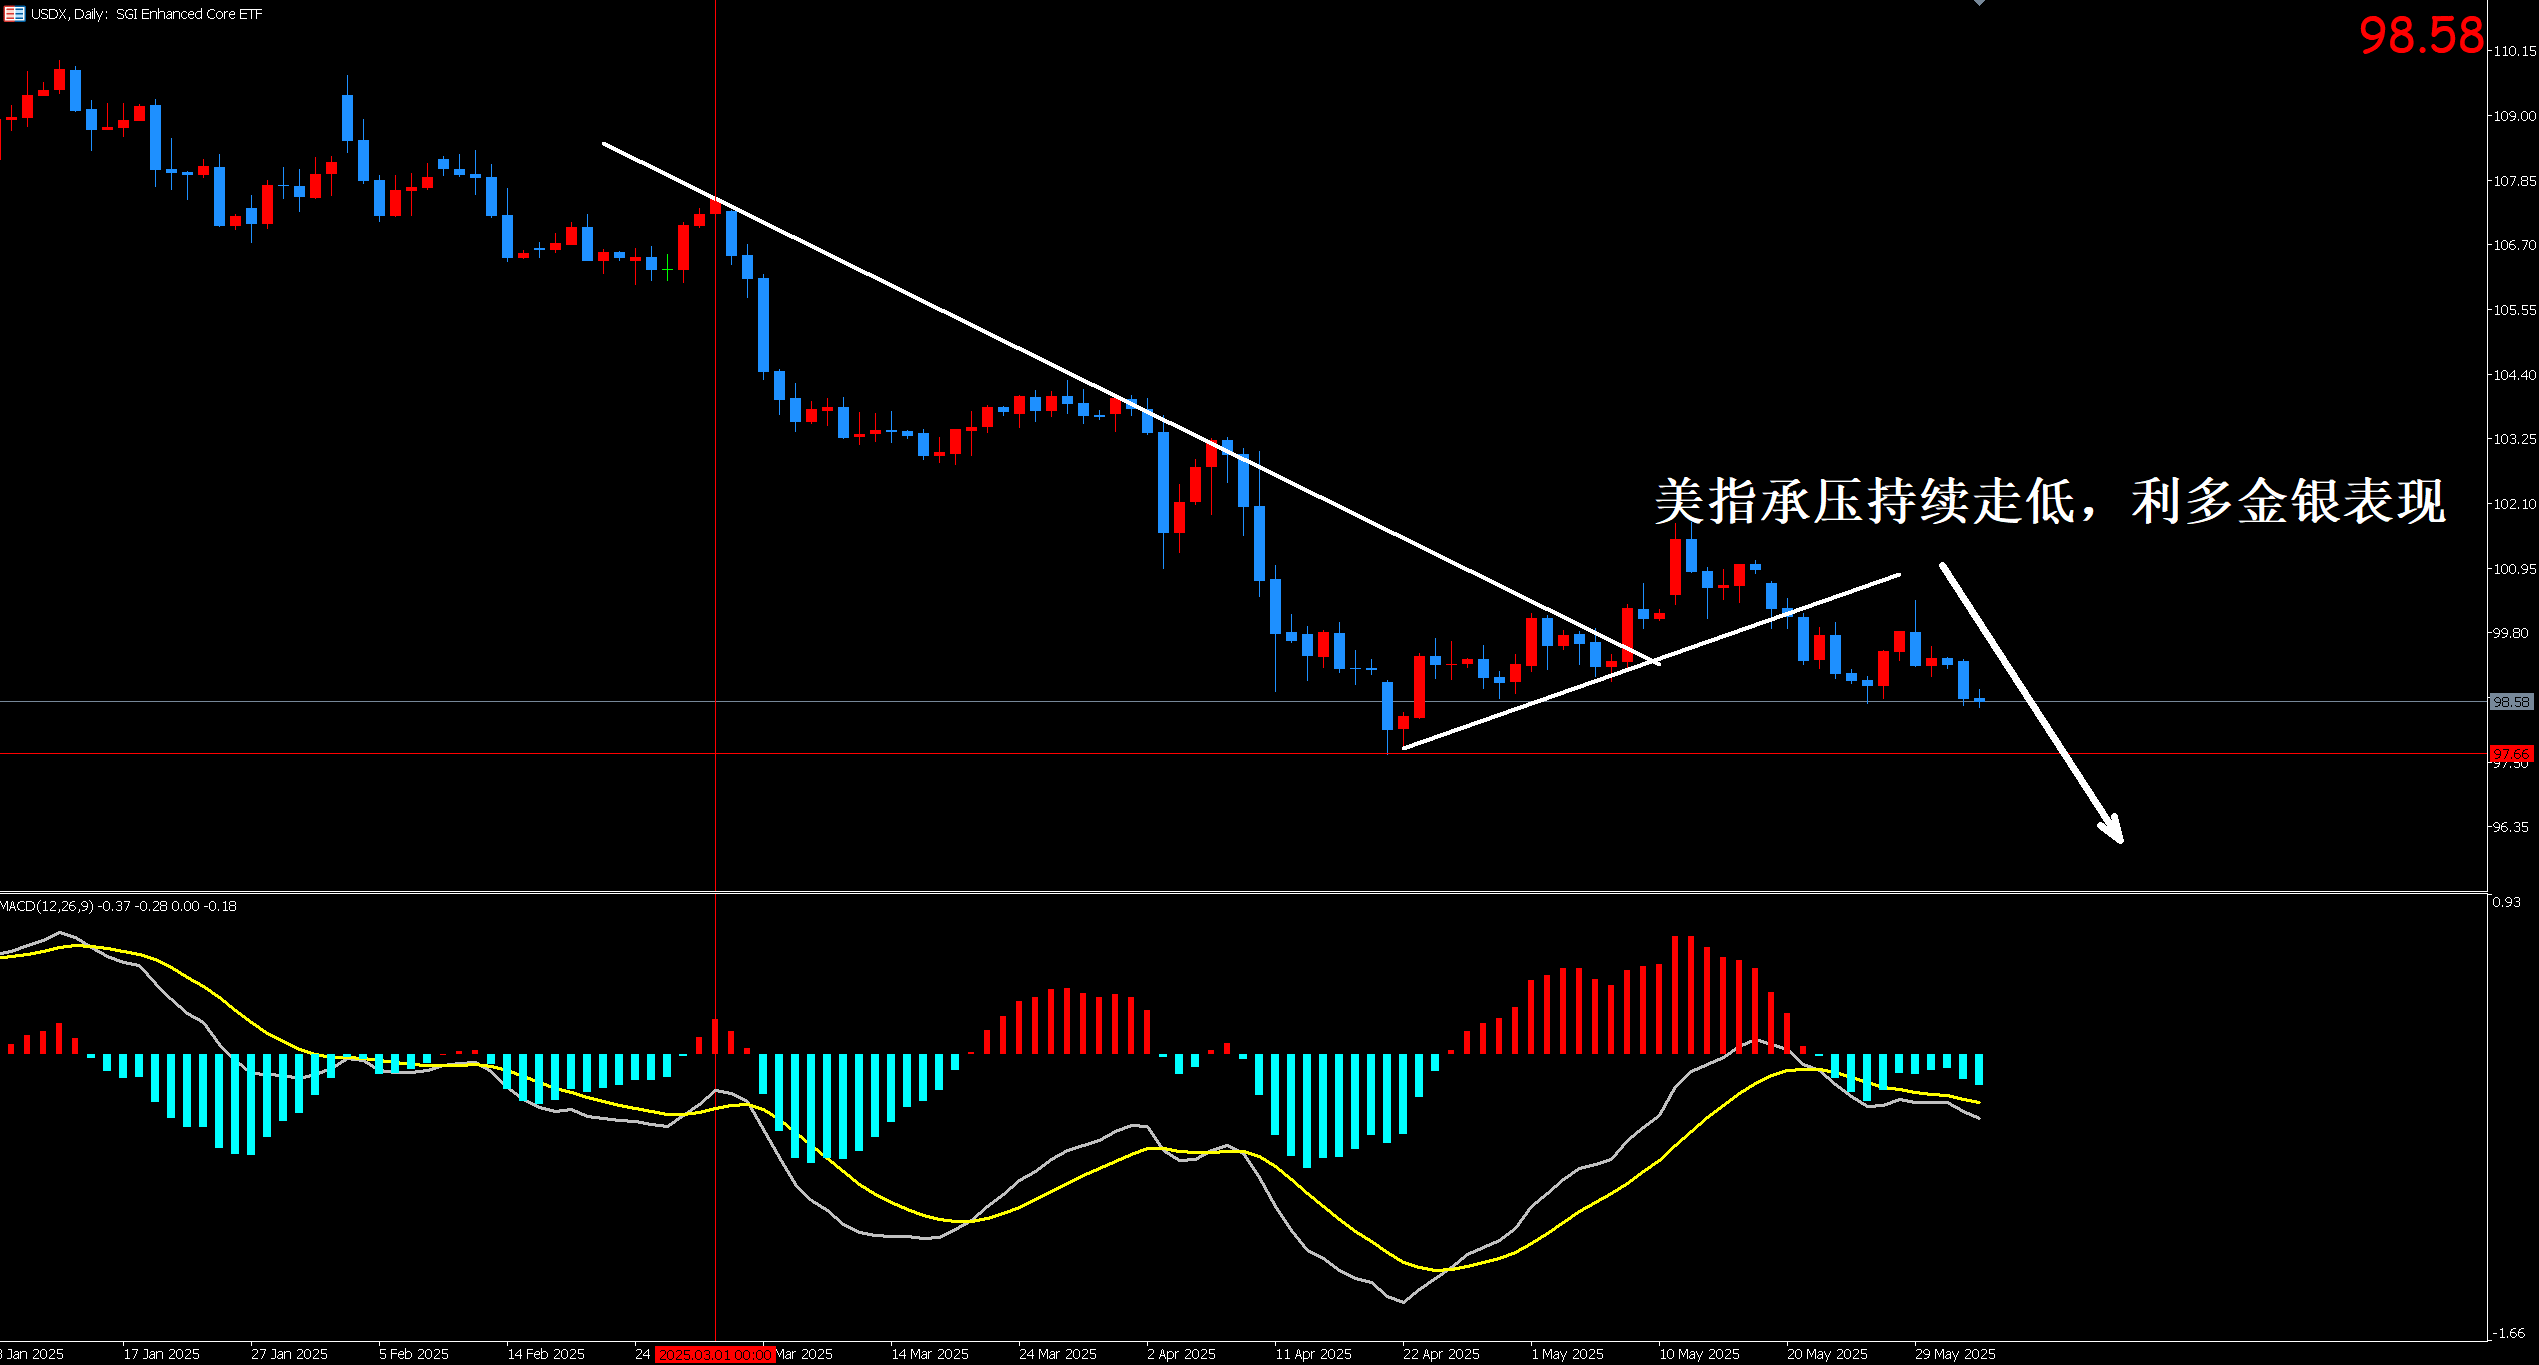Screen dimensions: 2539x1365
Task: Click the MACD(12,26,9) indicator label
Action: click(47, 906)
